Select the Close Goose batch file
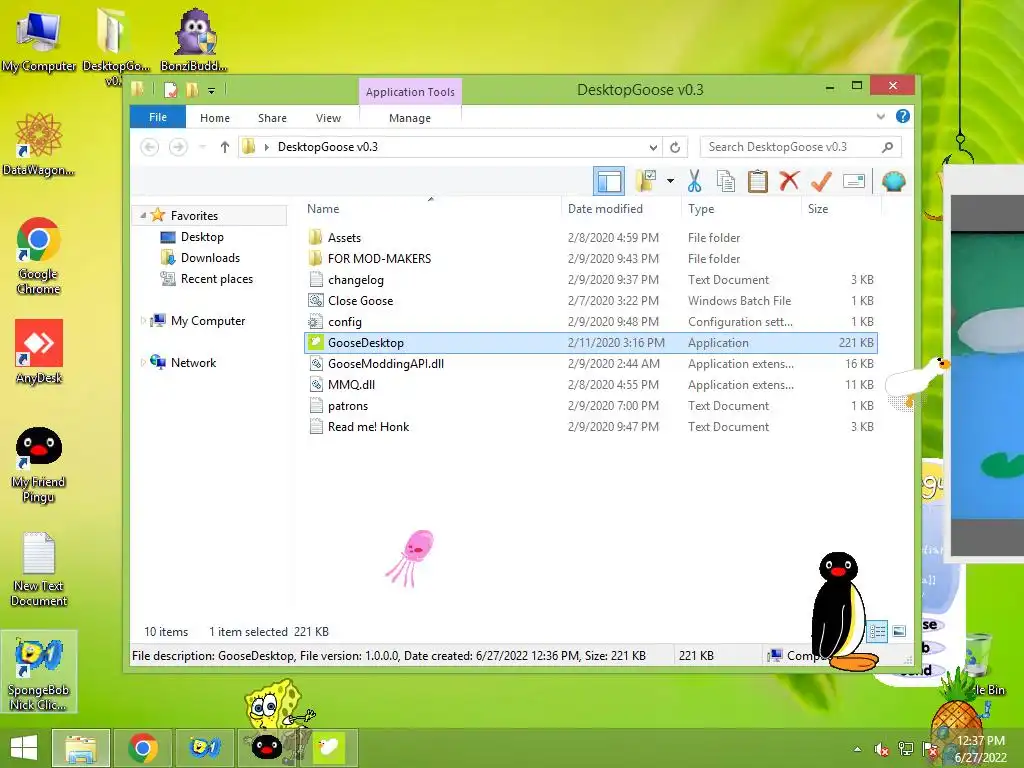The width and height of the screenshot is (1024, 768). point(591,300)
